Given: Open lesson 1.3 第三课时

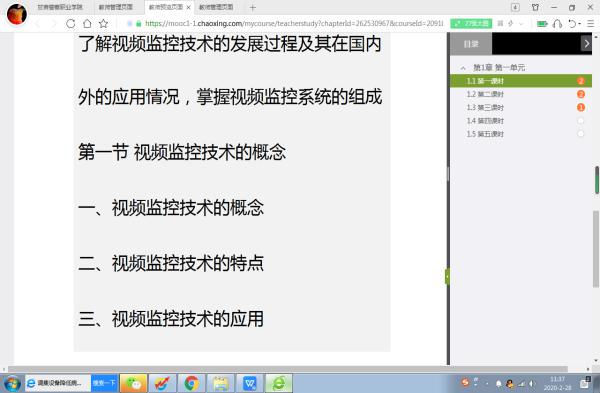Looking at the screenshot, I should click(485, 108).
